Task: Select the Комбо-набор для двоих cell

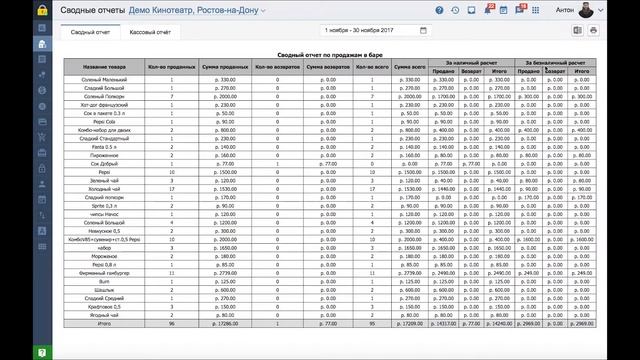Action: (104, 130)
